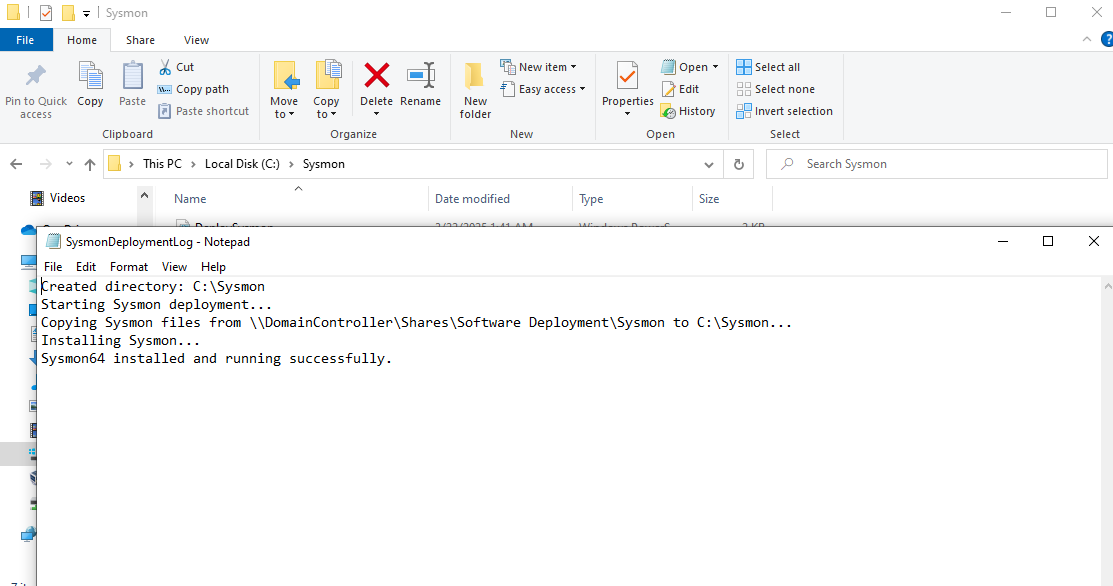Open the address bar history dropdown
This screenshot has width=1113, height=586.
tap(708, 164)
